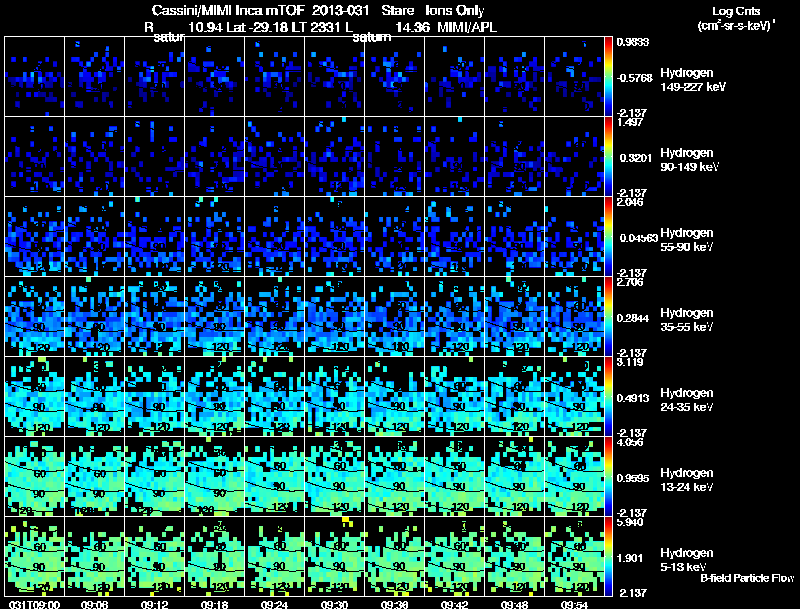Click the 2.706 colorbar maximum value
Screen dimensions: 800x609
click(630, 282)
